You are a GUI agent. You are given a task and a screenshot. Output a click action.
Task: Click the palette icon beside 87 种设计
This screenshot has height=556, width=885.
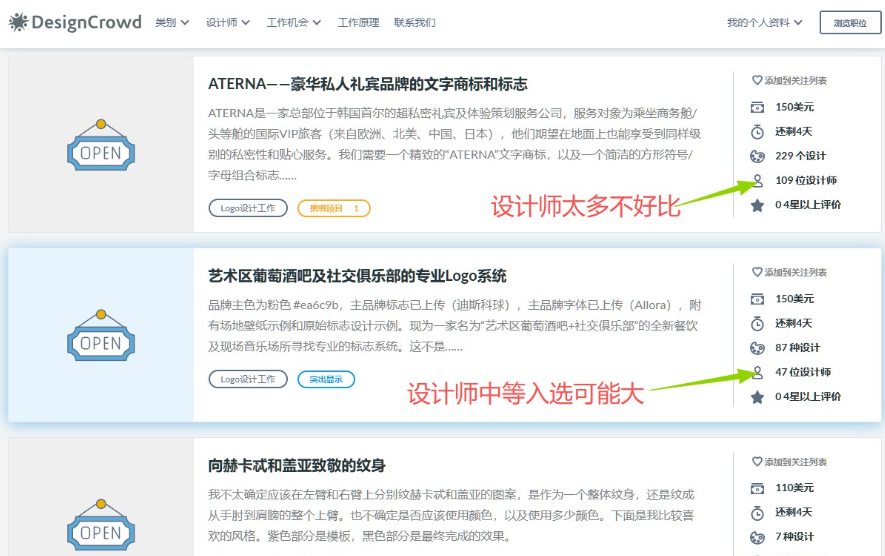click(757, 348)
